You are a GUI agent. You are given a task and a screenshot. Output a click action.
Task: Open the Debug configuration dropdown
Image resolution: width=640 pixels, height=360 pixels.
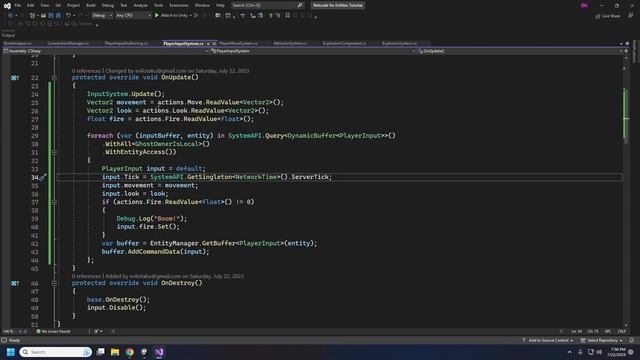pos(102,16)
